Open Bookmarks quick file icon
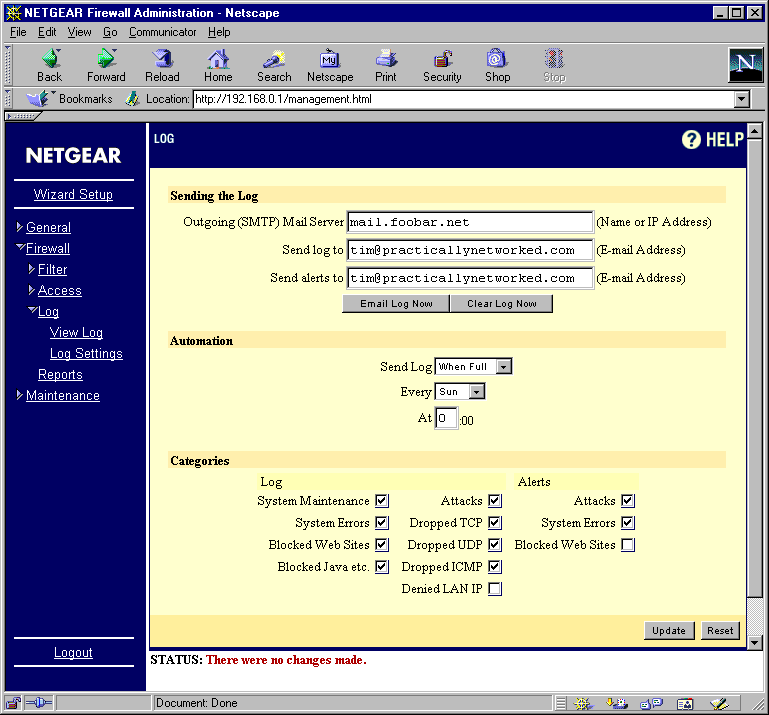This screenshot has height=715, width=769. [38, 99]
